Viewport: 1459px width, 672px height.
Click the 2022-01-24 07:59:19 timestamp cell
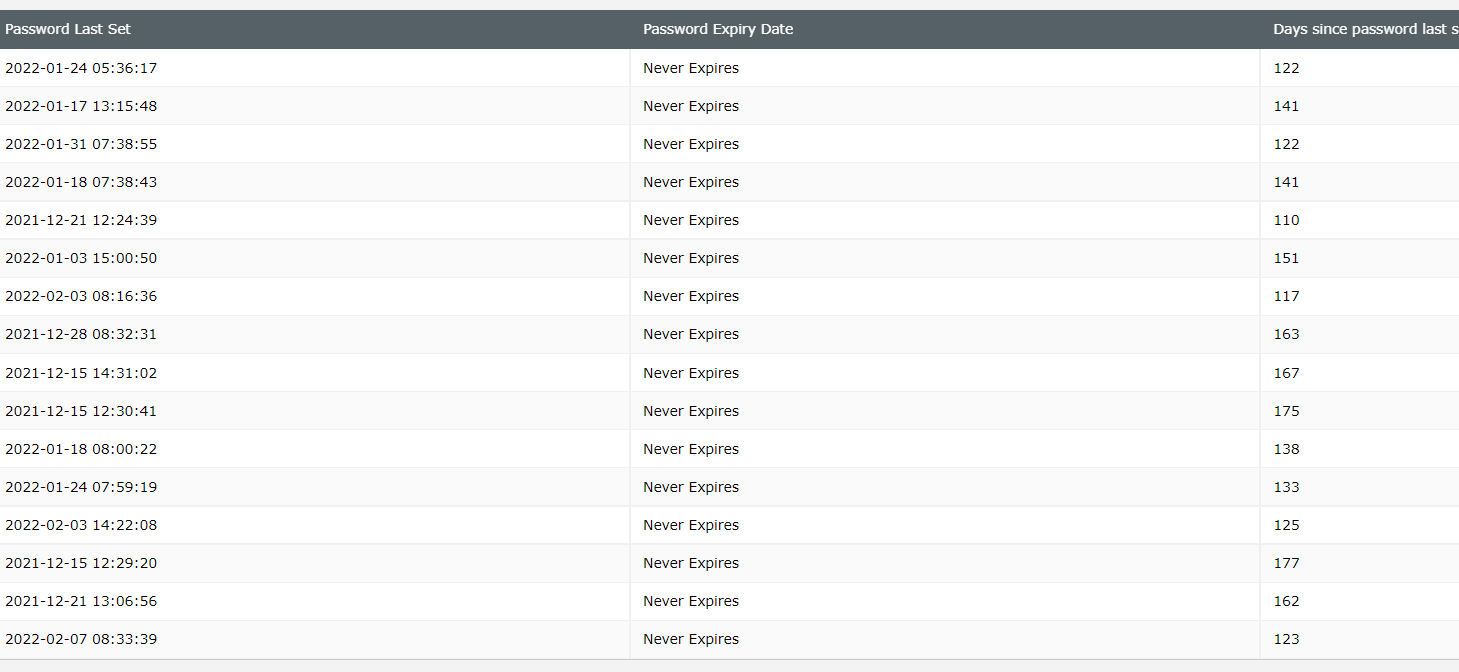tap(81, 487)
